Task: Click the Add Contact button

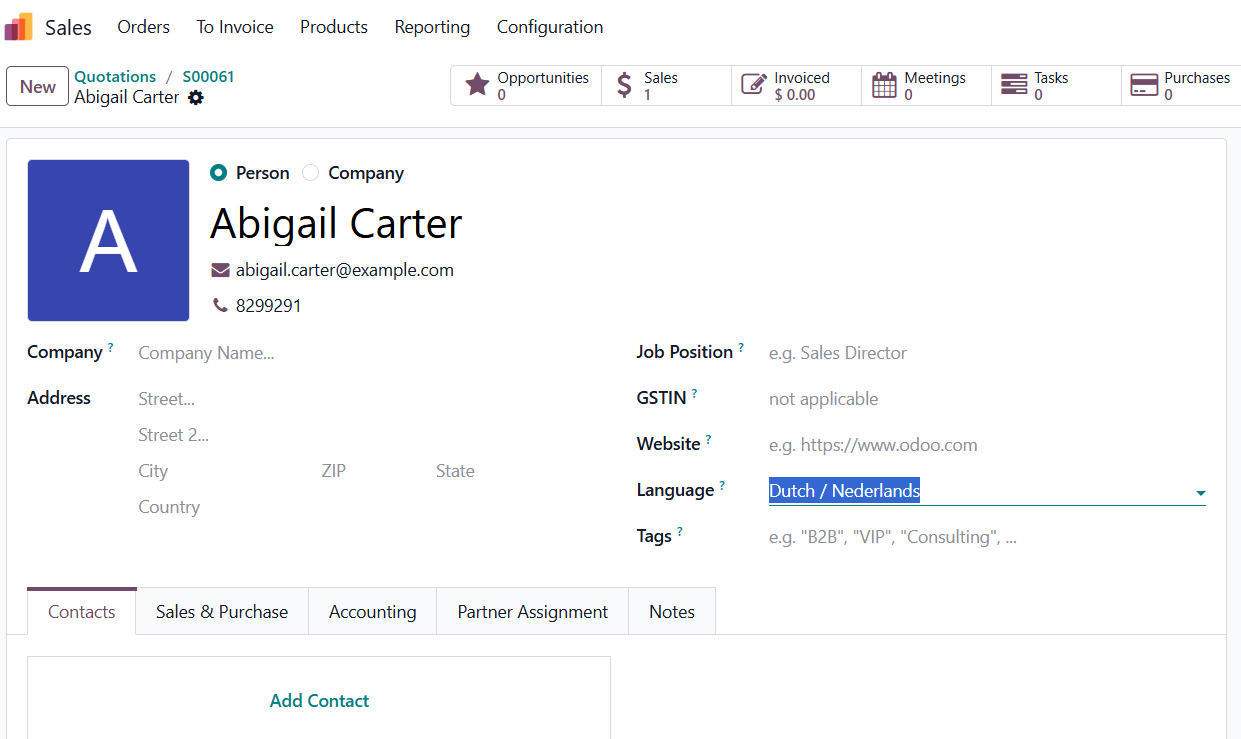Action: (x=319, y=701)
